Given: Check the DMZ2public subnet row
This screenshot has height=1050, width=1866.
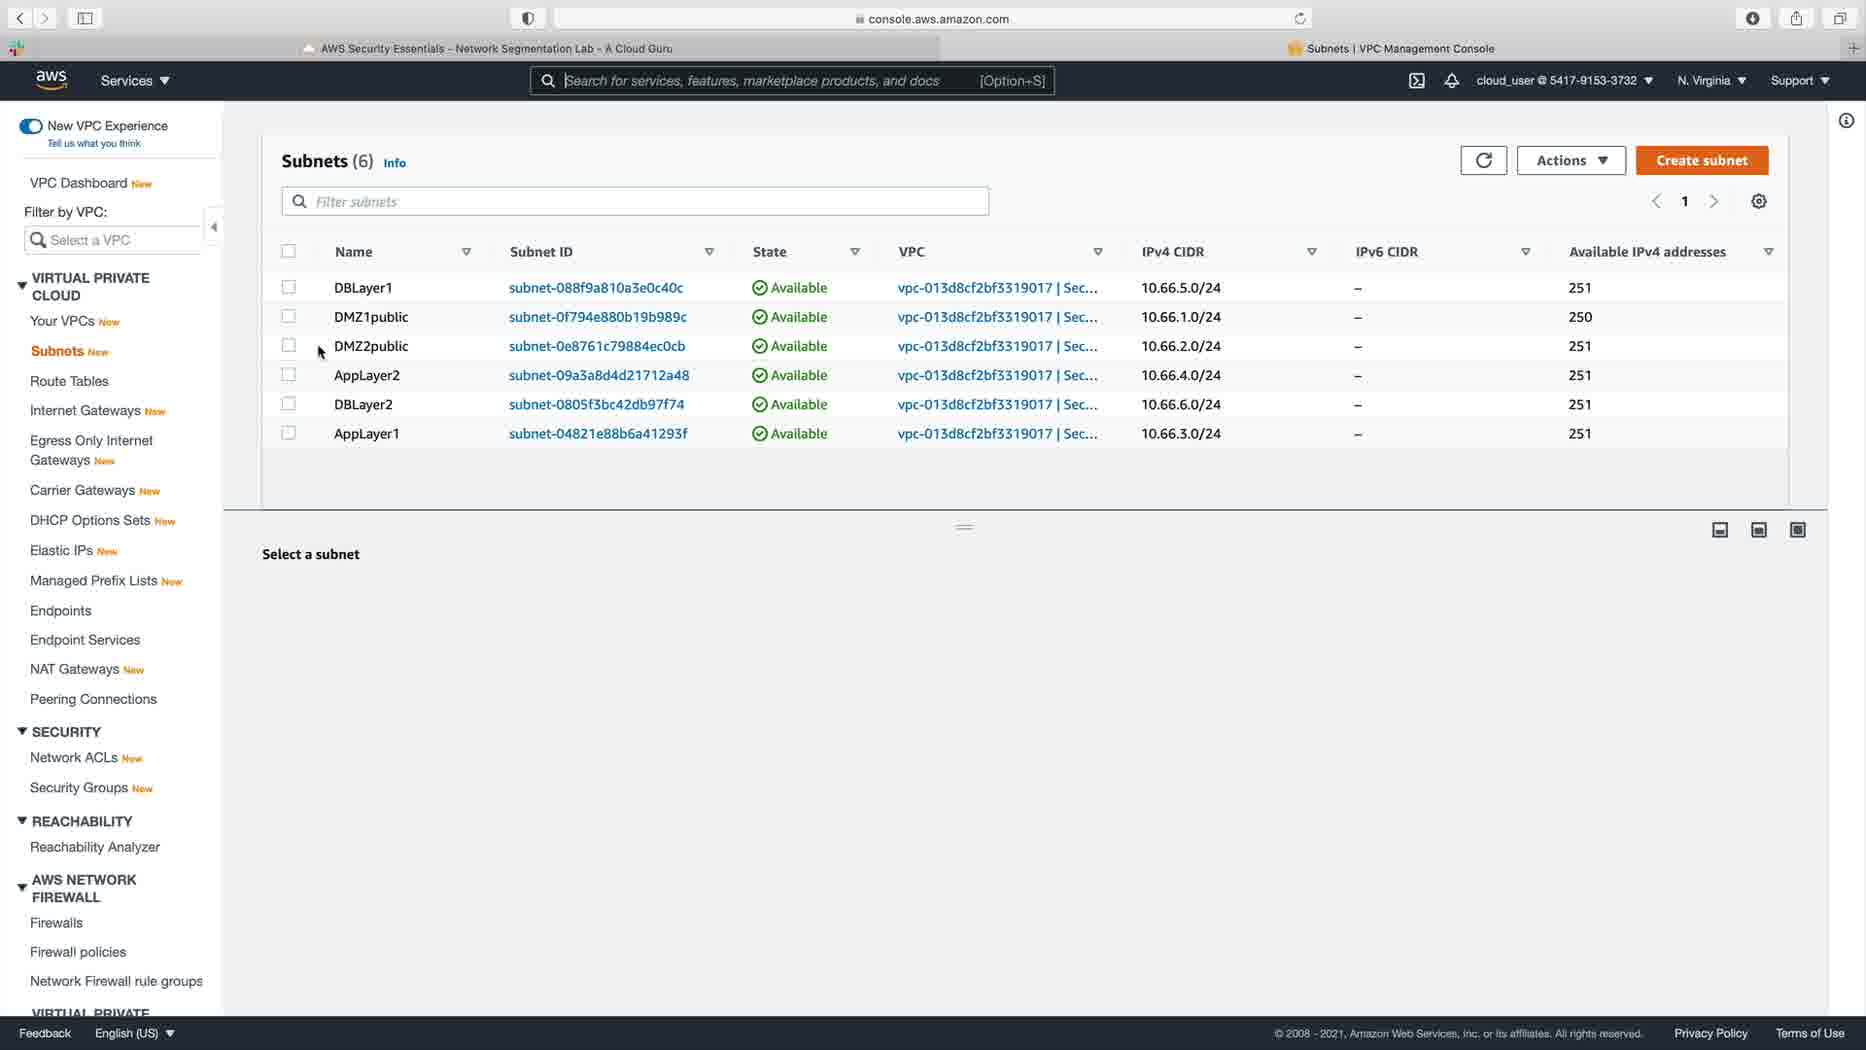Looking at the screenshot, I should click(x=289, y=345).
